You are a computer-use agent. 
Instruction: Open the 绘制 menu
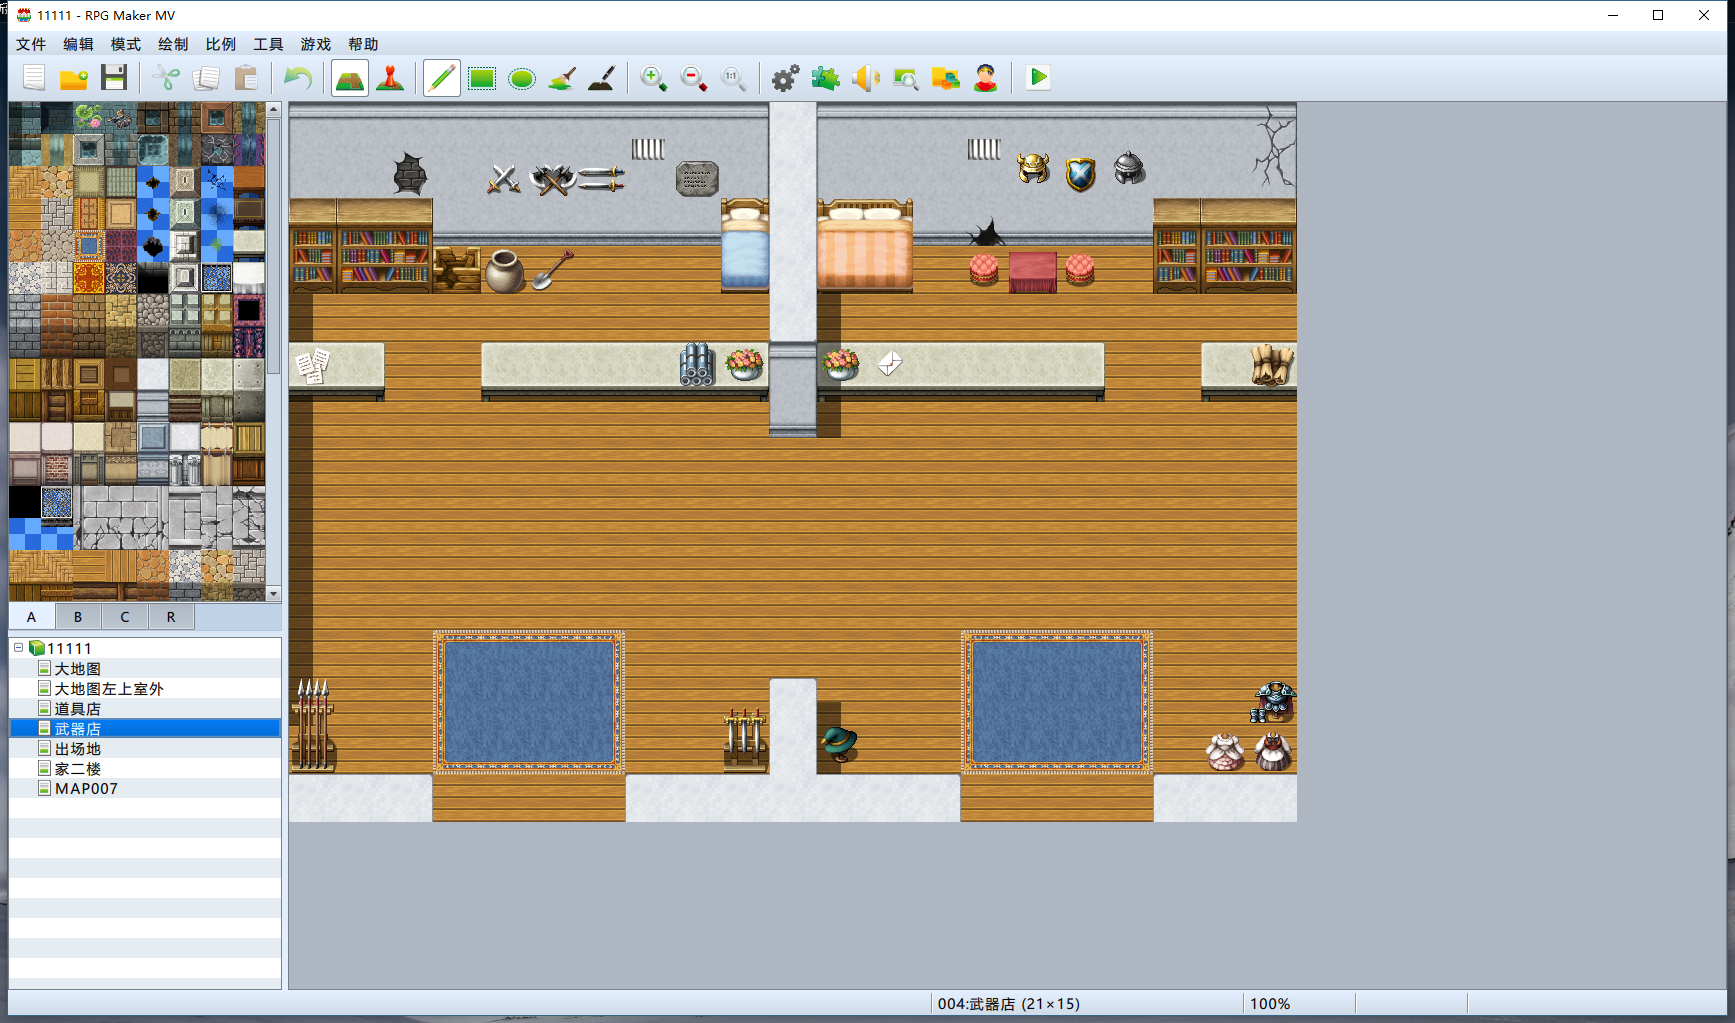coord(173,44)
